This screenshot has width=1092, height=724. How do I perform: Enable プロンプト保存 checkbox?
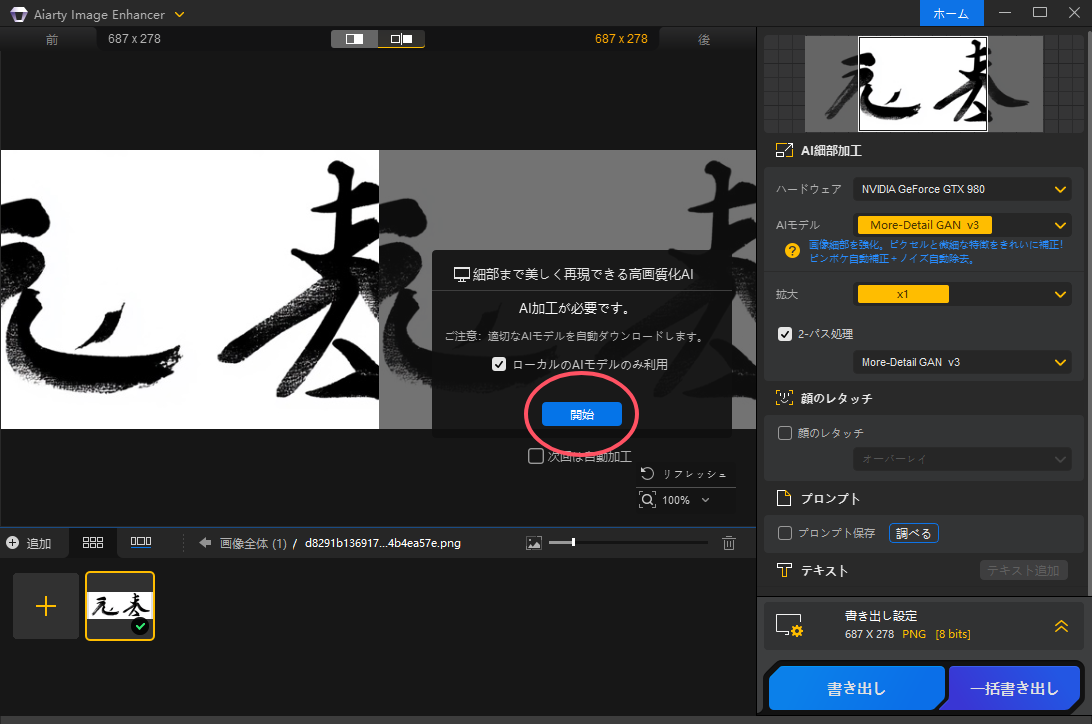[x=785, y=533]
